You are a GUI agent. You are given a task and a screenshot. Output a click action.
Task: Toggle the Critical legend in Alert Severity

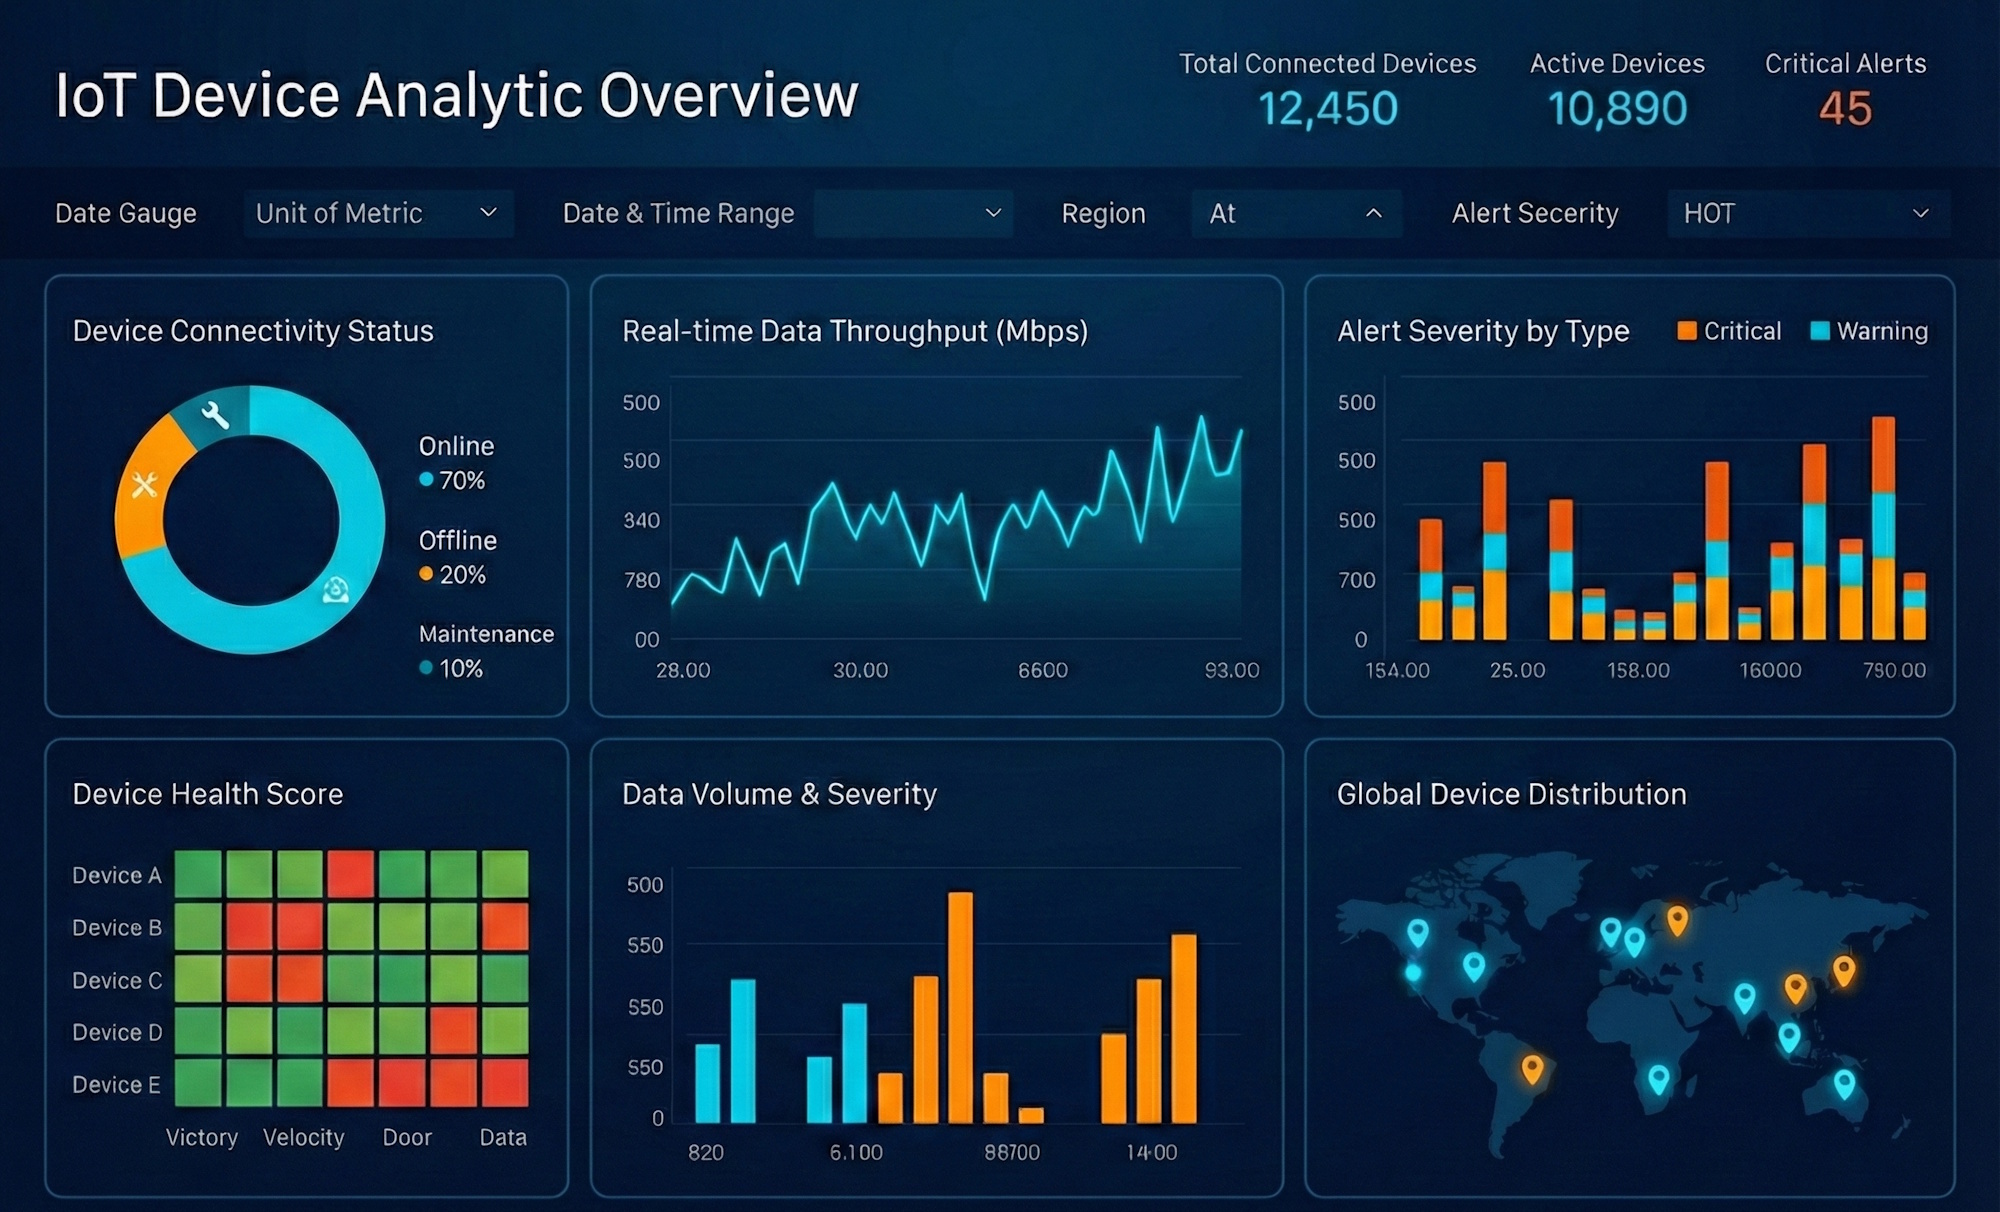[1729, 331]
